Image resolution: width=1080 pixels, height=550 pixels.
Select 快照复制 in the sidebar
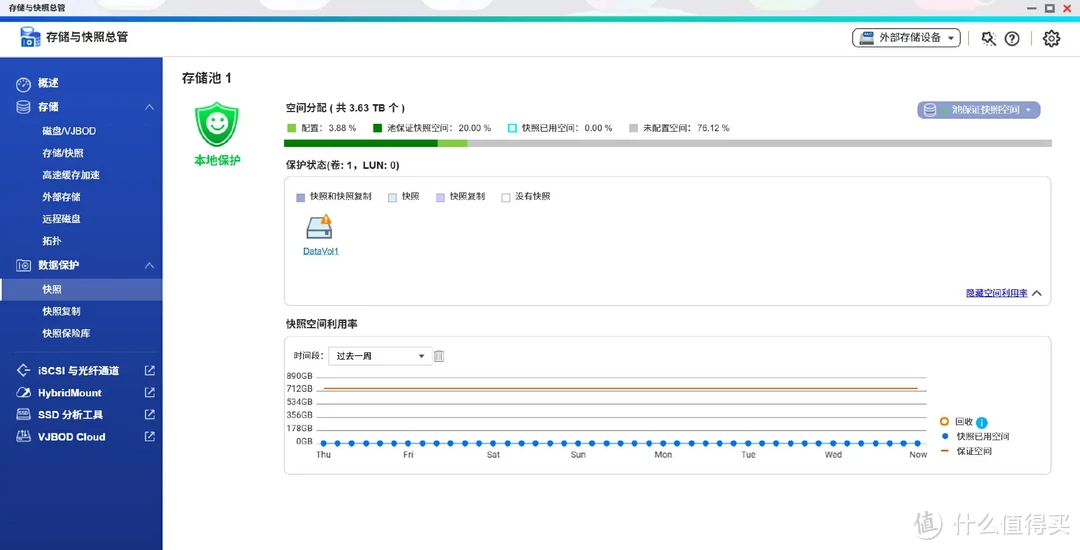point(61,311)
